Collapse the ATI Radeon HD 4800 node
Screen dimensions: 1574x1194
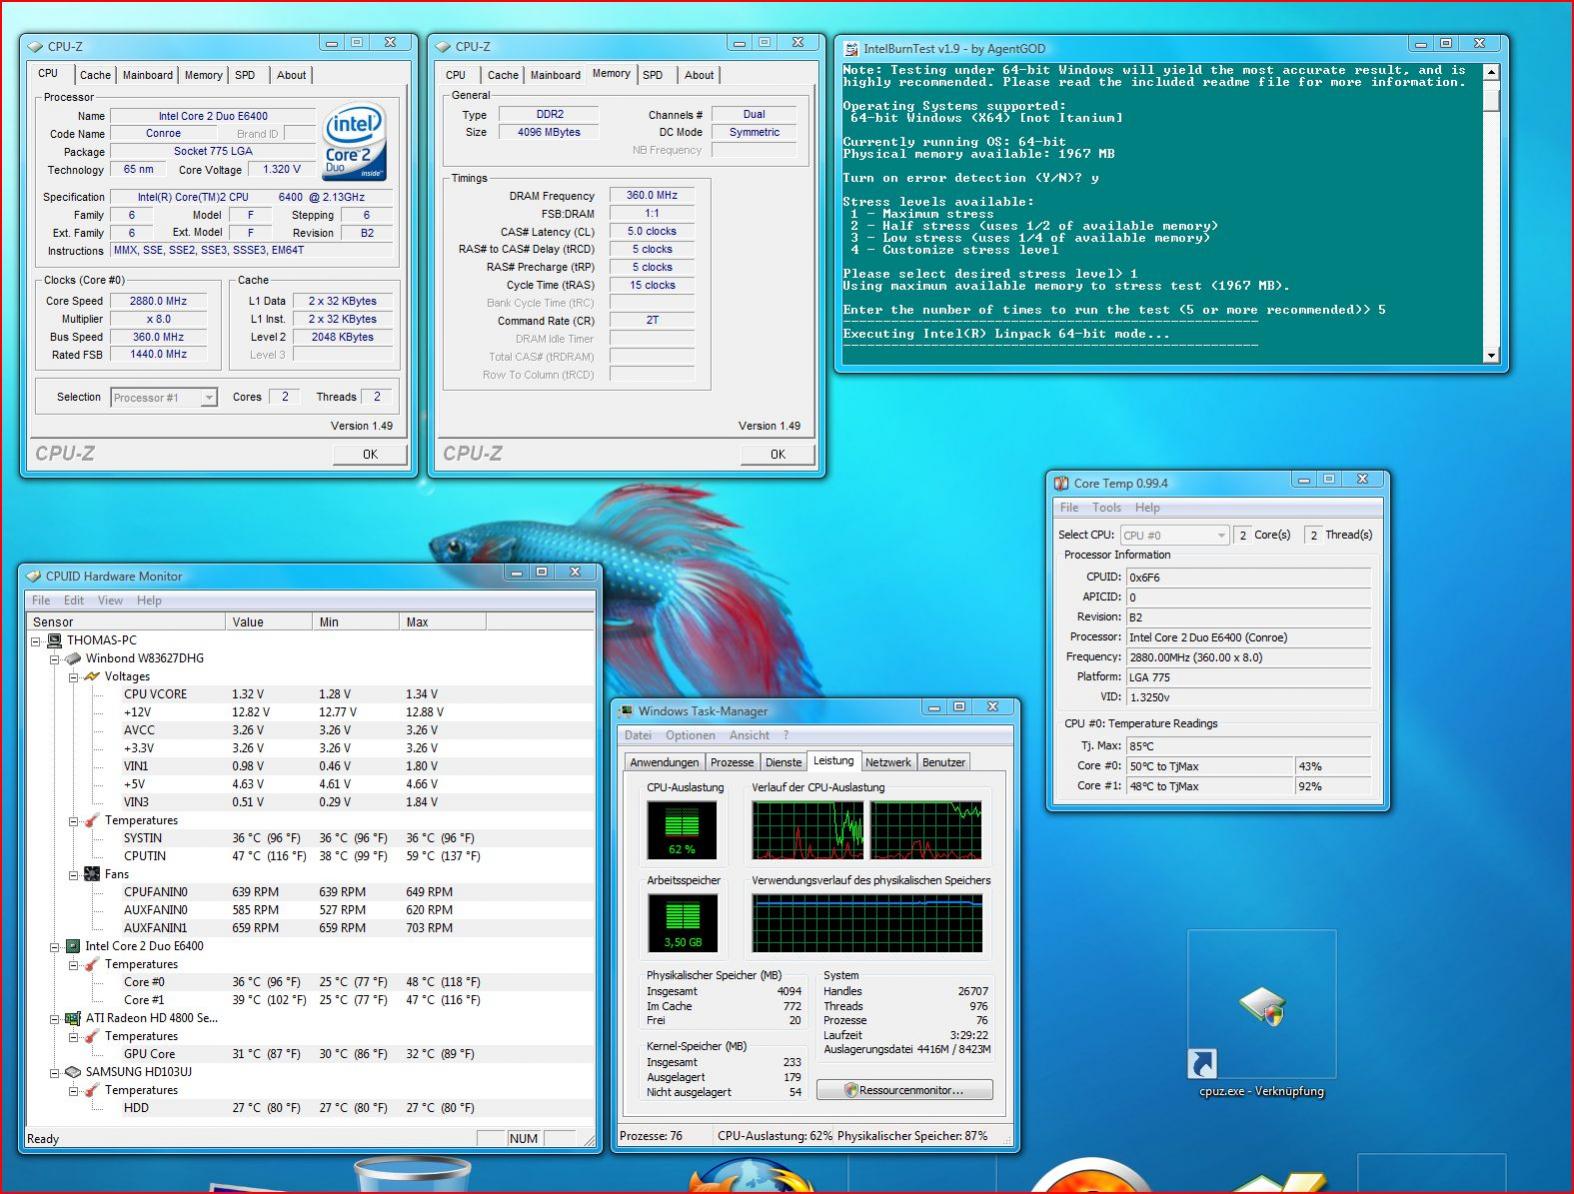(x=55, y=1019)
